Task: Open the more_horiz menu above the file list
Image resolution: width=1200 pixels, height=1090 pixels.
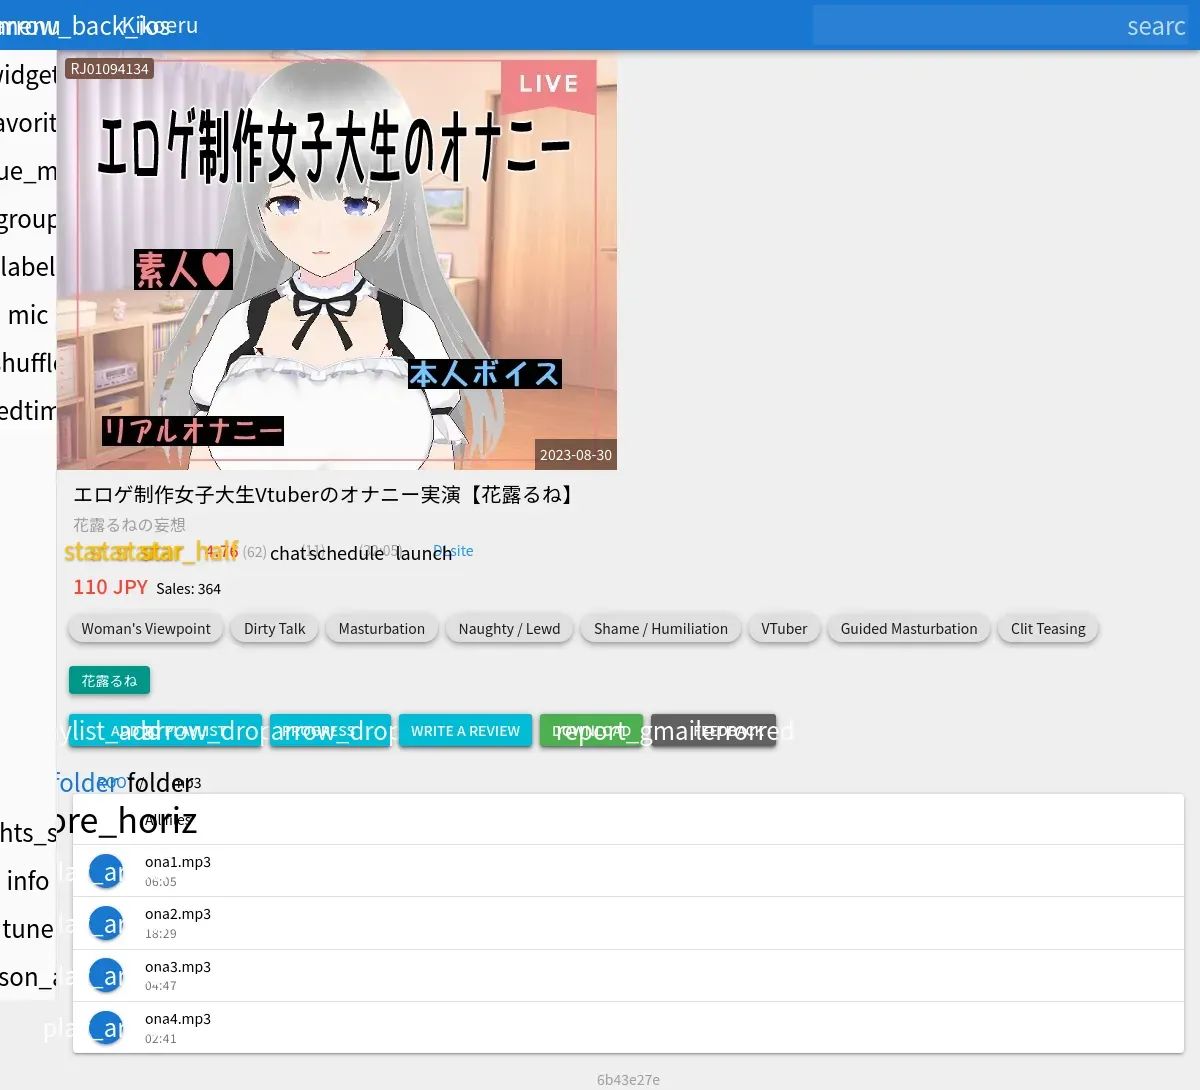Action: point(125,821)
